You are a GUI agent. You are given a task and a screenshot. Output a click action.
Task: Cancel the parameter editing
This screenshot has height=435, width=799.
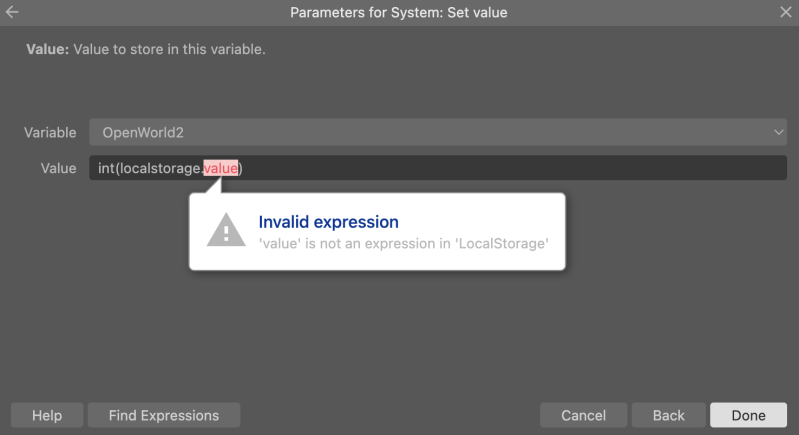(583, 415)
